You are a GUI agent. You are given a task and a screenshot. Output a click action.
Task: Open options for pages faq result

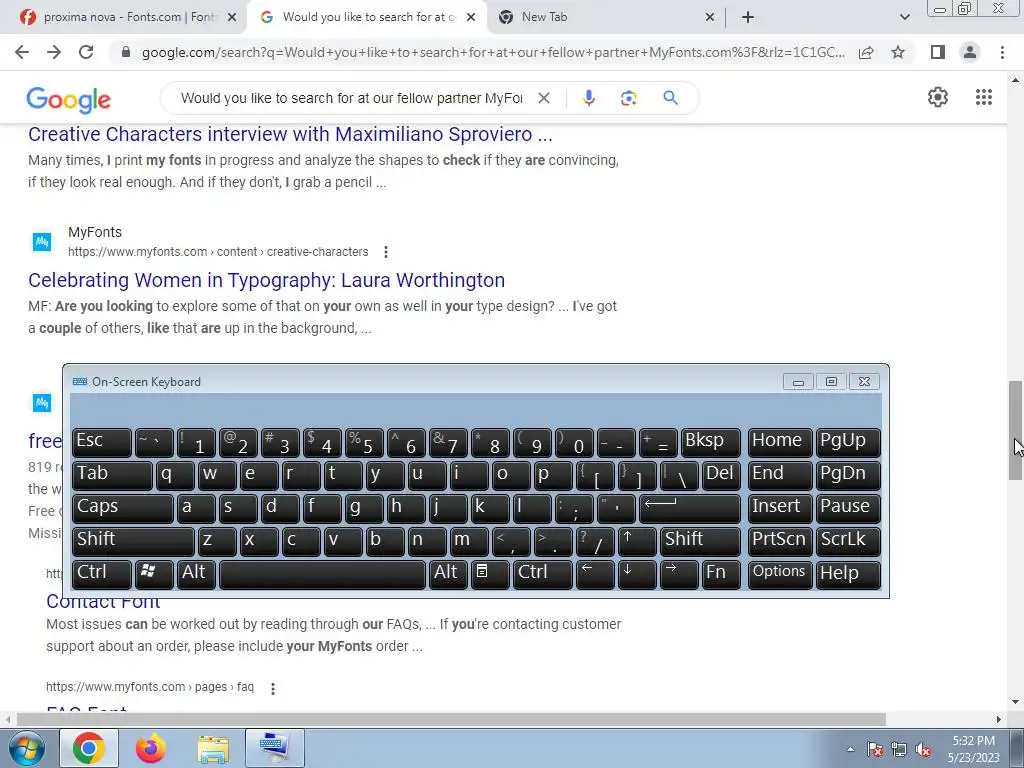pyautogui.click(x=273, y=688)
